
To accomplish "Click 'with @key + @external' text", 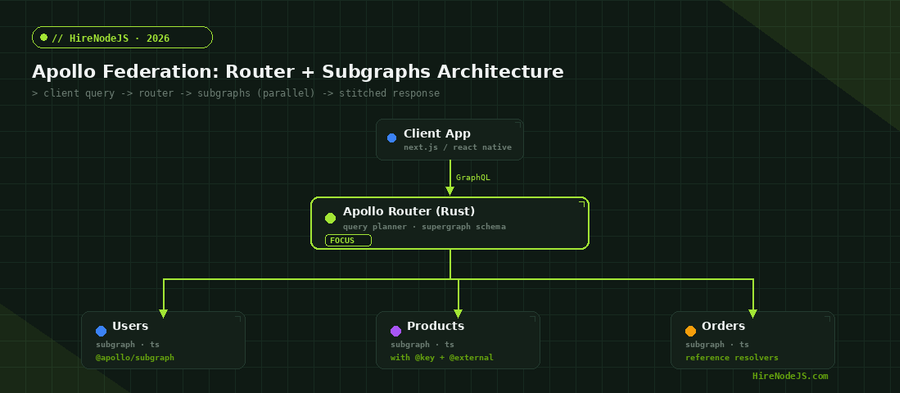I will pyautogui.click(x=442, y=357).
